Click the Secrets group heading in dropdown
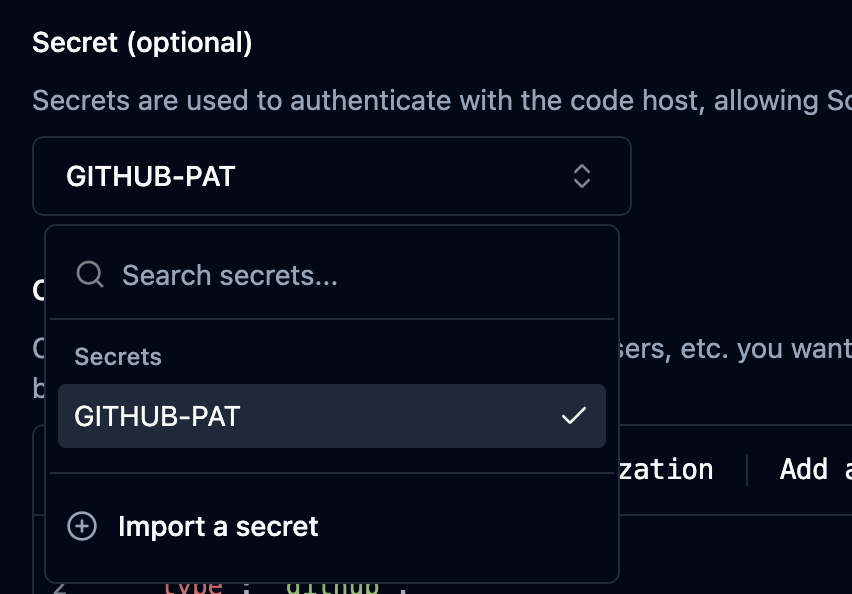 point(118,357)
